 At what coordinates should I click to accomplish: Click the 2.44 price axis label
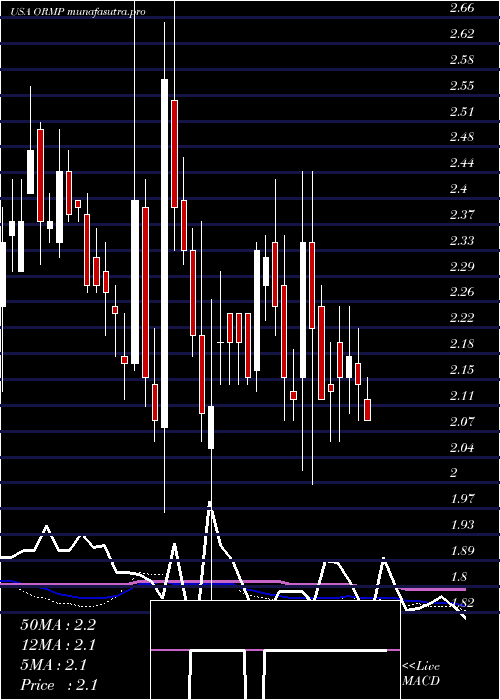coord(462,163)
